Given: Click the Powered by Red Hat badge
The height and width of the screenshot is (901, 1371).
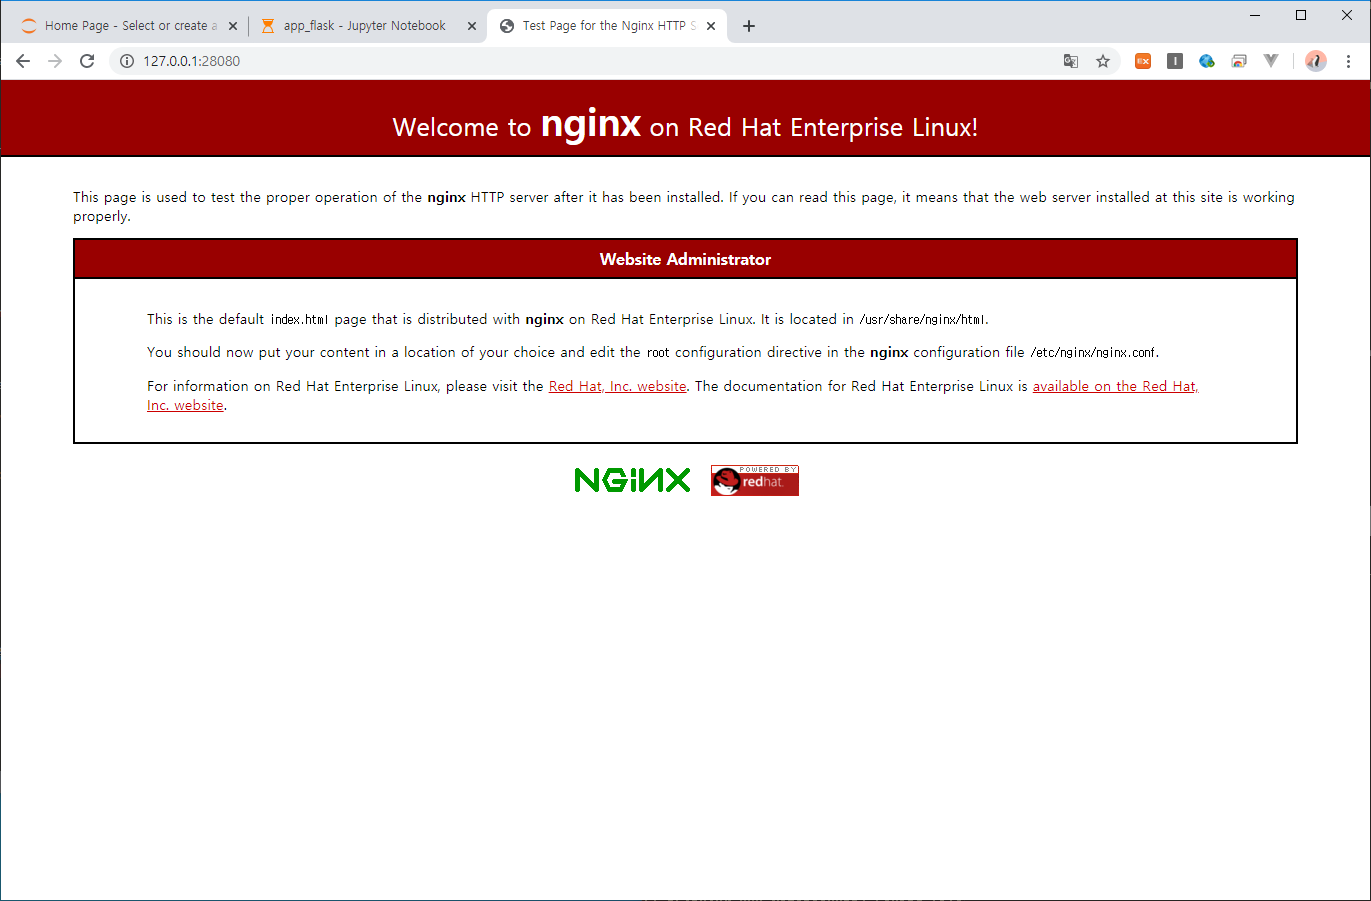Looking at the screenshot, I should (x=755, y=480).
